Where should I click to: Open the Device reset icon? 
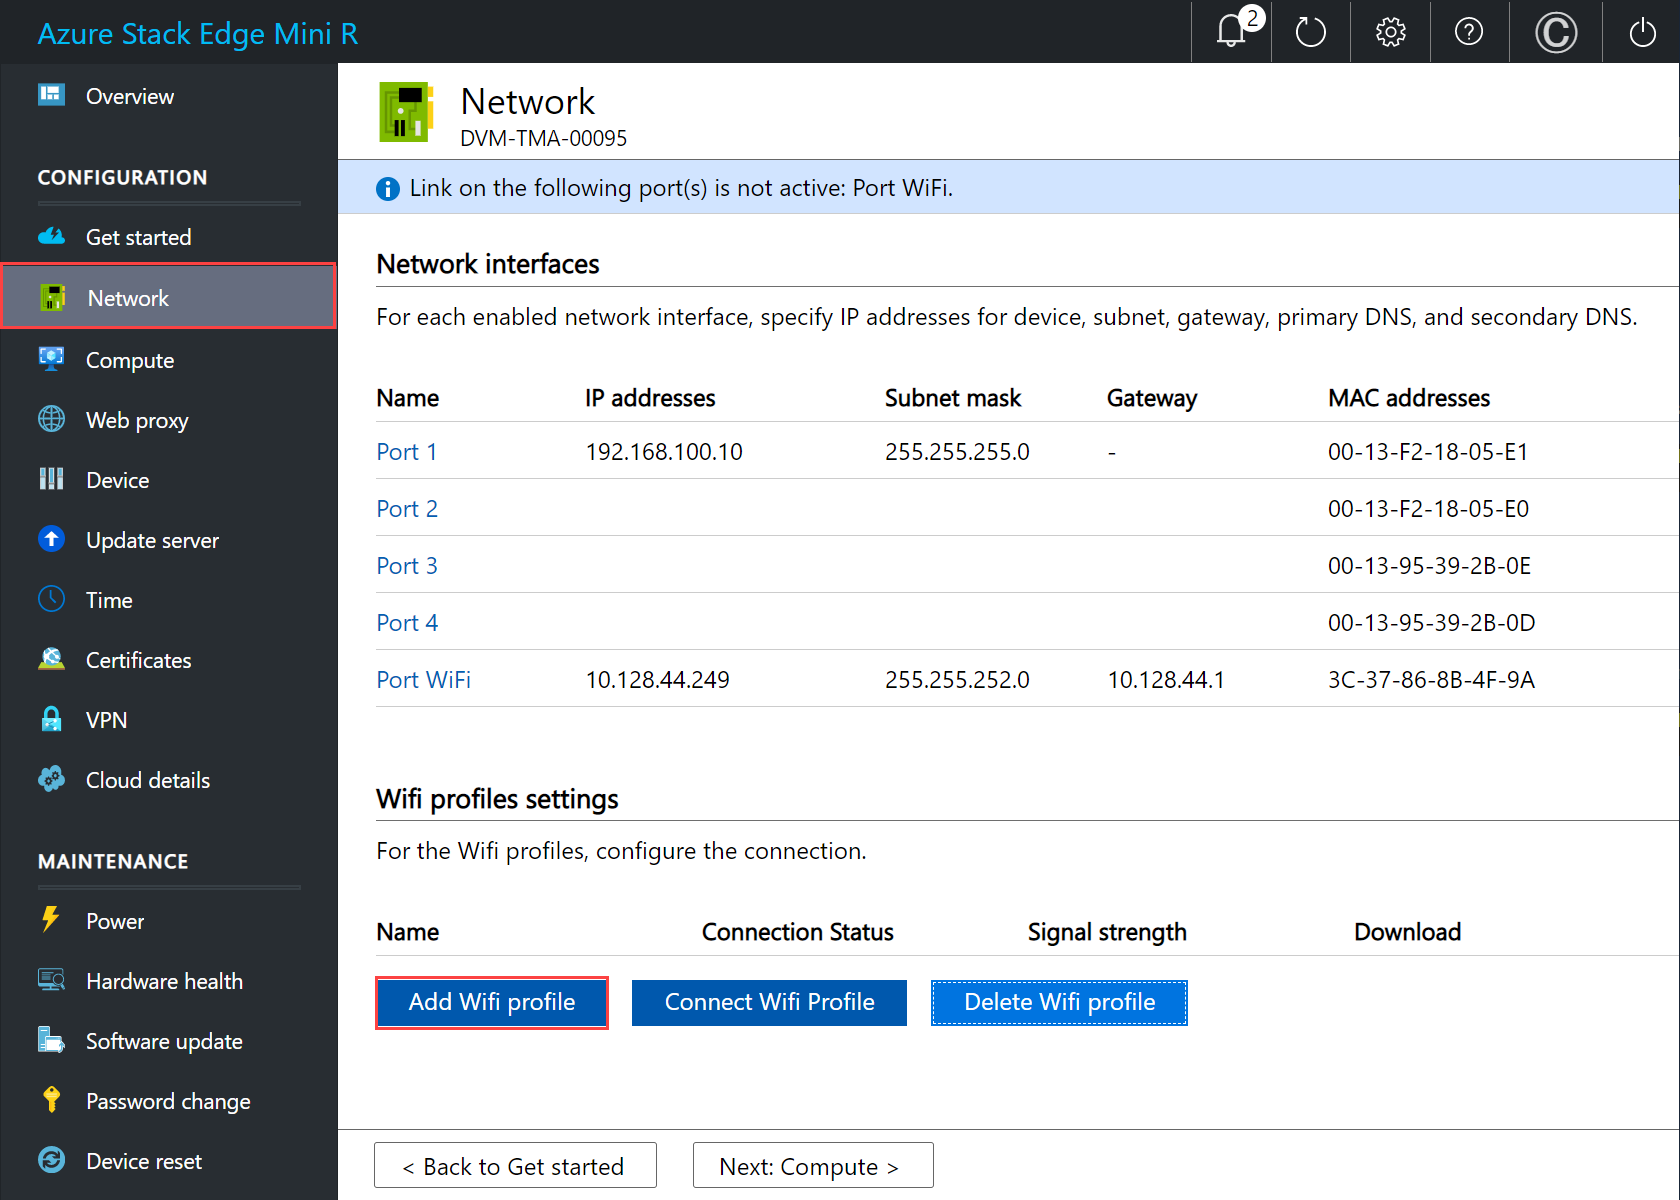51,1160
